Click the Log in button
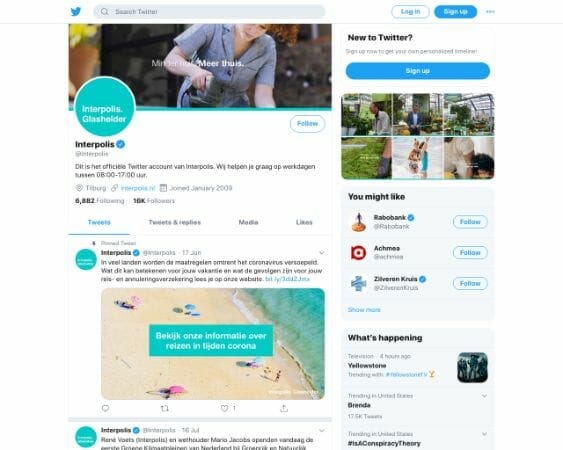The width and height of the screenshot is (563, 450). tap(410, 11)
